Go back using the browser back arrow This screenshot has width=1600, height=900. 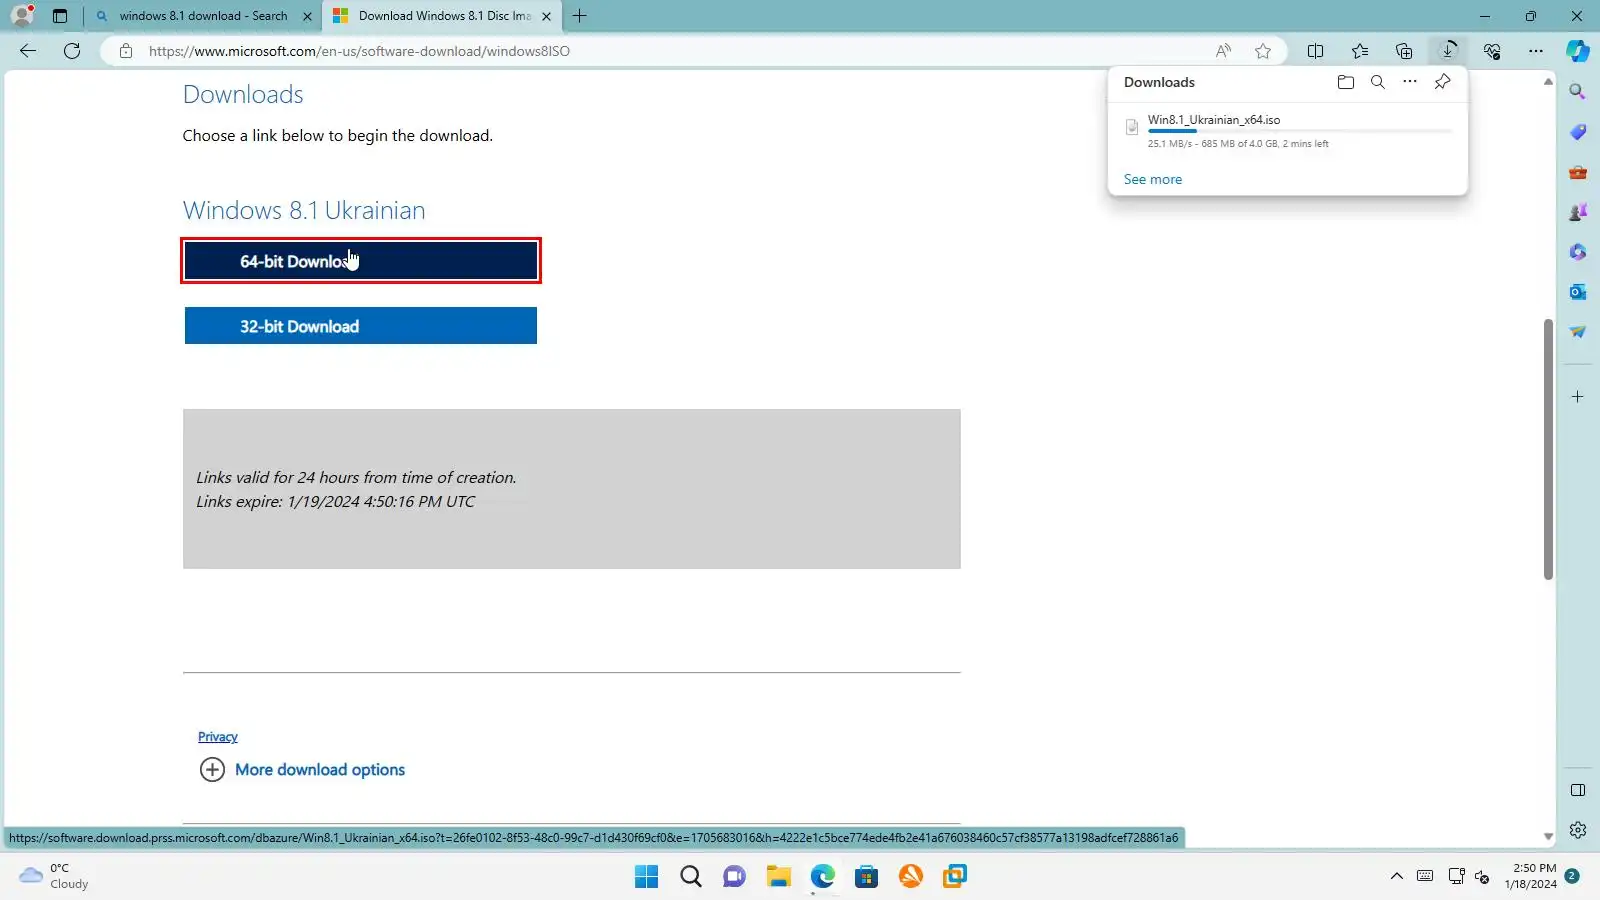click(x=28, y=51)
